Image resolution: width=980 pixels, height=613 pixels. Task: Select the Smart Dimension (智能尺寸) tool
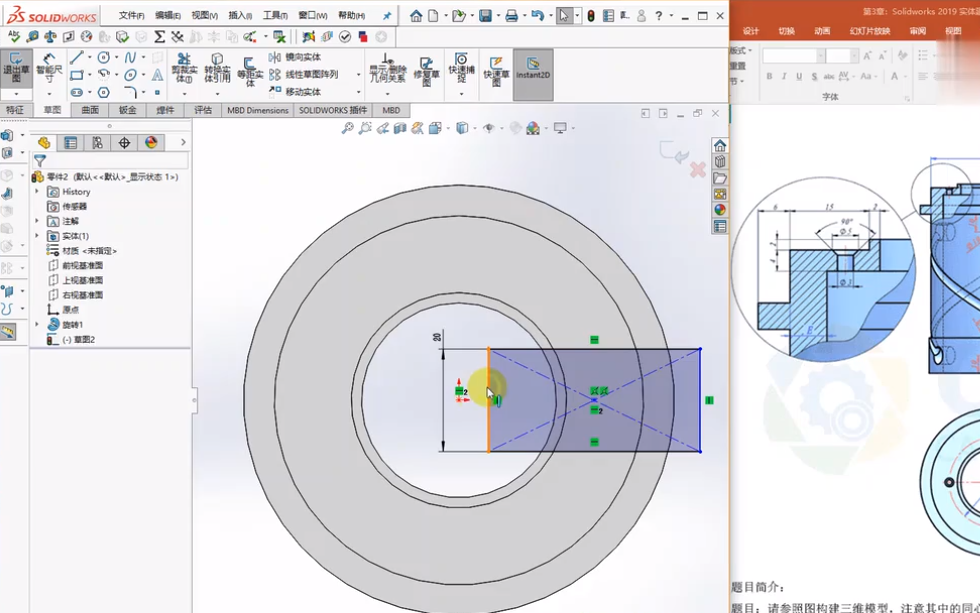point(49,67)
